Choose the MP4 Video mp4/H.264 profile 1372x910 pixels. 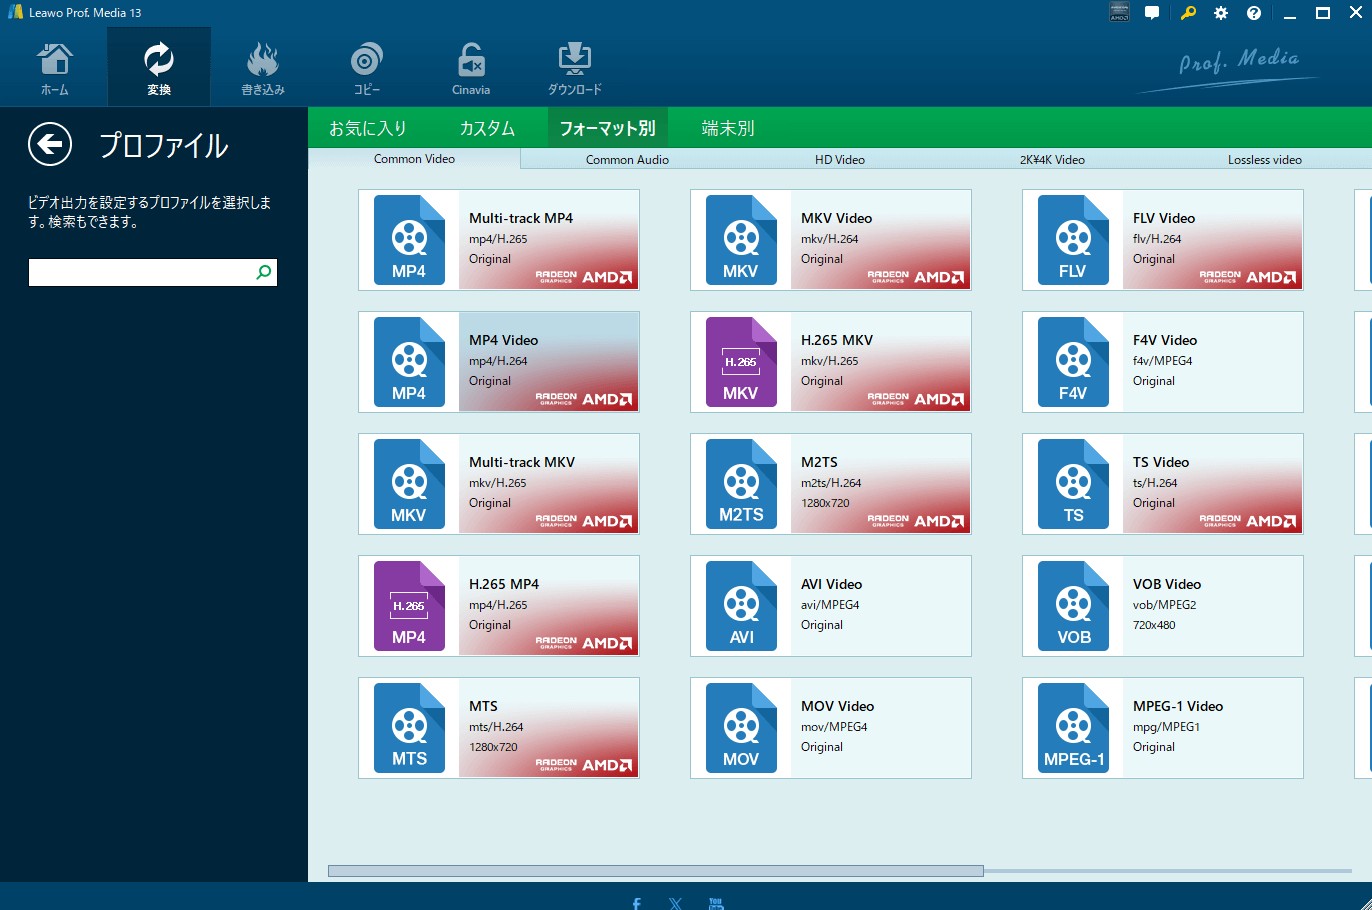[499, 362]
